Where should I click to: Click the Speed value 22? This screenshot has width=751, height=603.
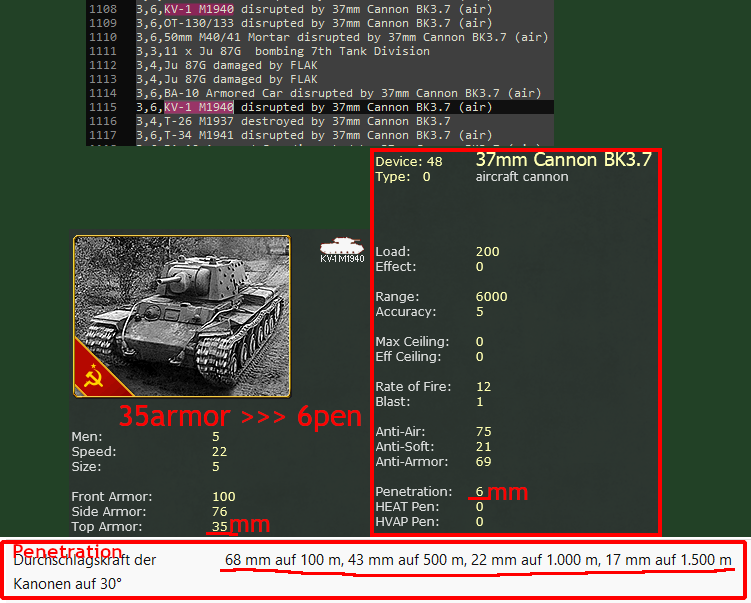click(x=219, y=452)
